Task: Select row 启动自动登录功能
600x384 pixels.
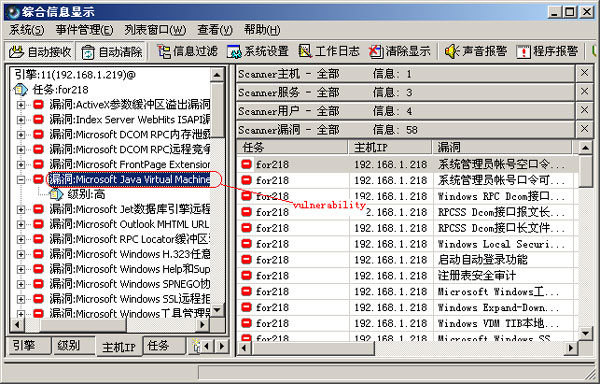Action: (407, 260)
